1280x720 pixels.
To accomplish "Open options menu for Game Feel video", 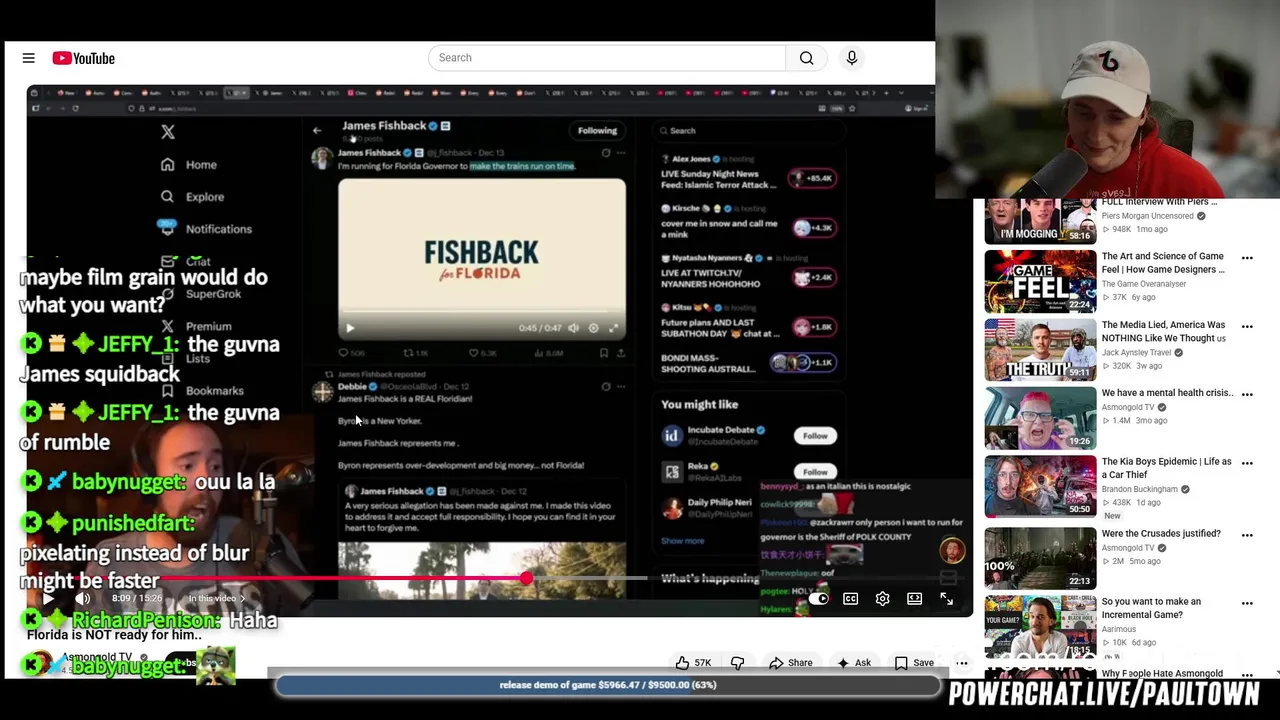I will [x=1247, y=258].
